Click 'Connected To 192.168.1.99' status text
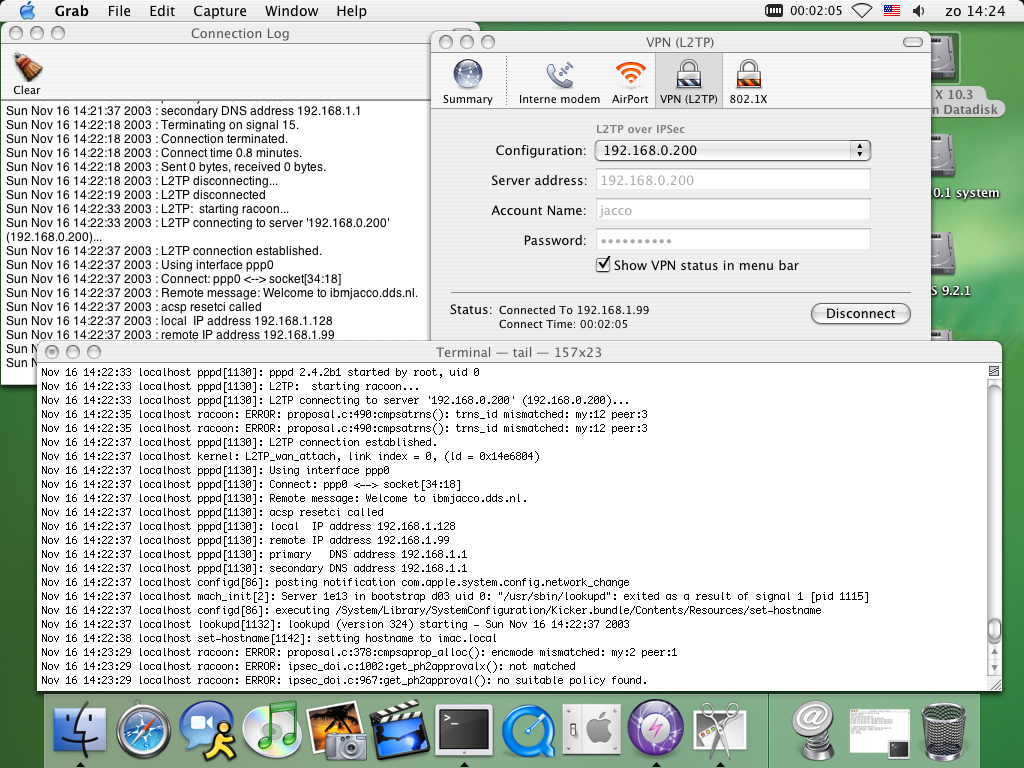 pyautogui.click(x=574, y=310)
